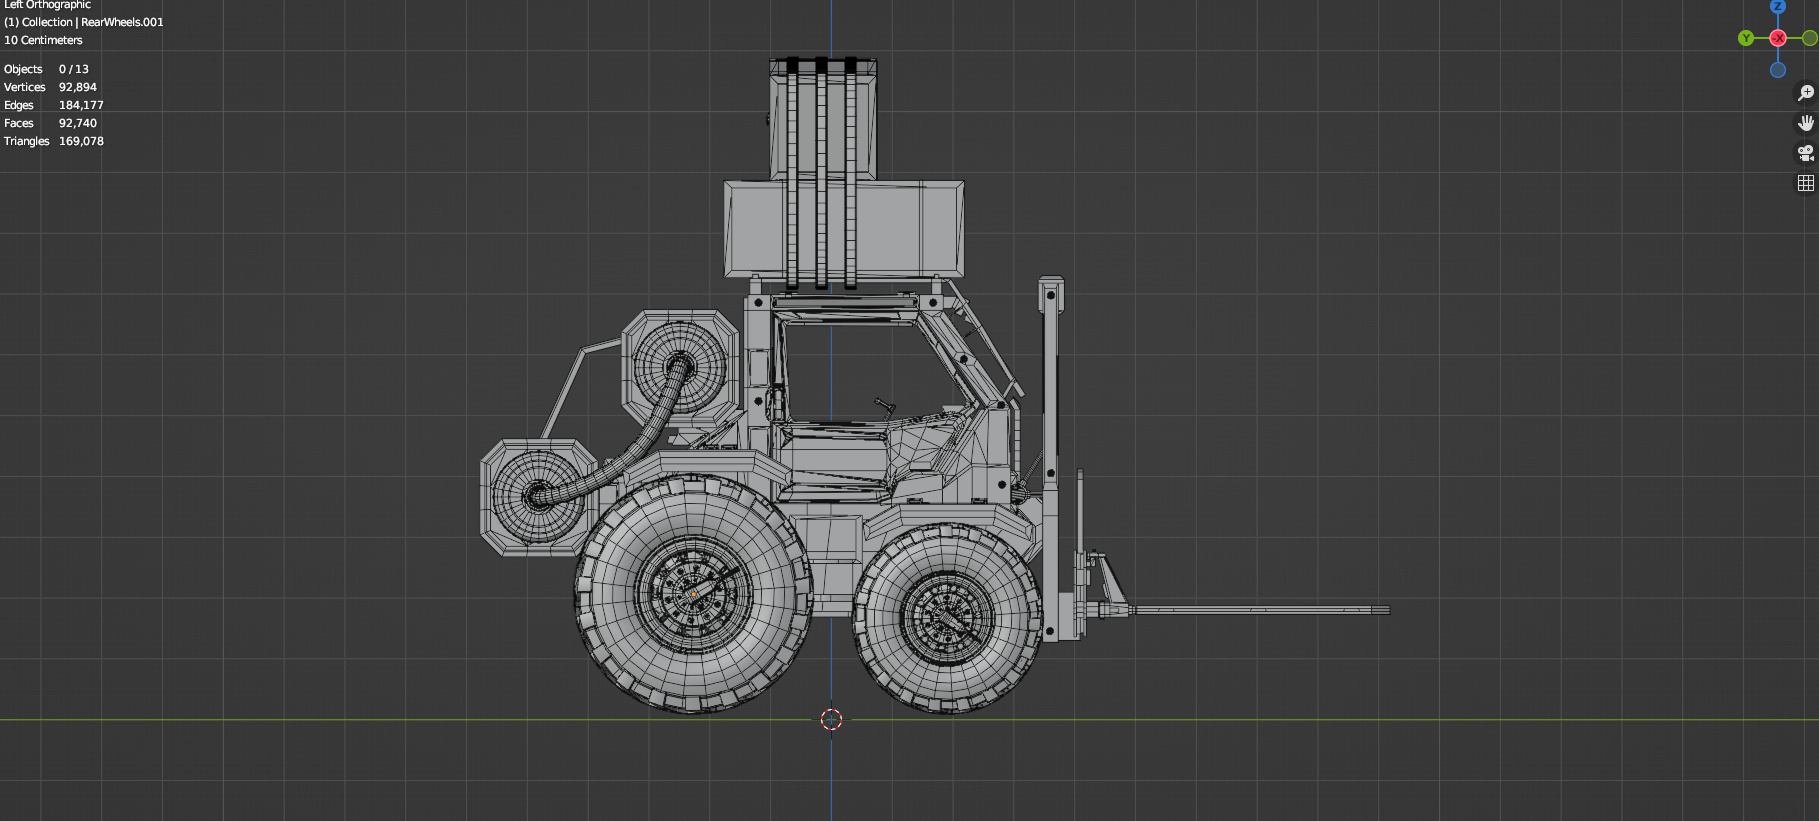Click the Z axis on the navigation gizmo
Viewport: 1819px width, 821px height.
[1778, 6]
